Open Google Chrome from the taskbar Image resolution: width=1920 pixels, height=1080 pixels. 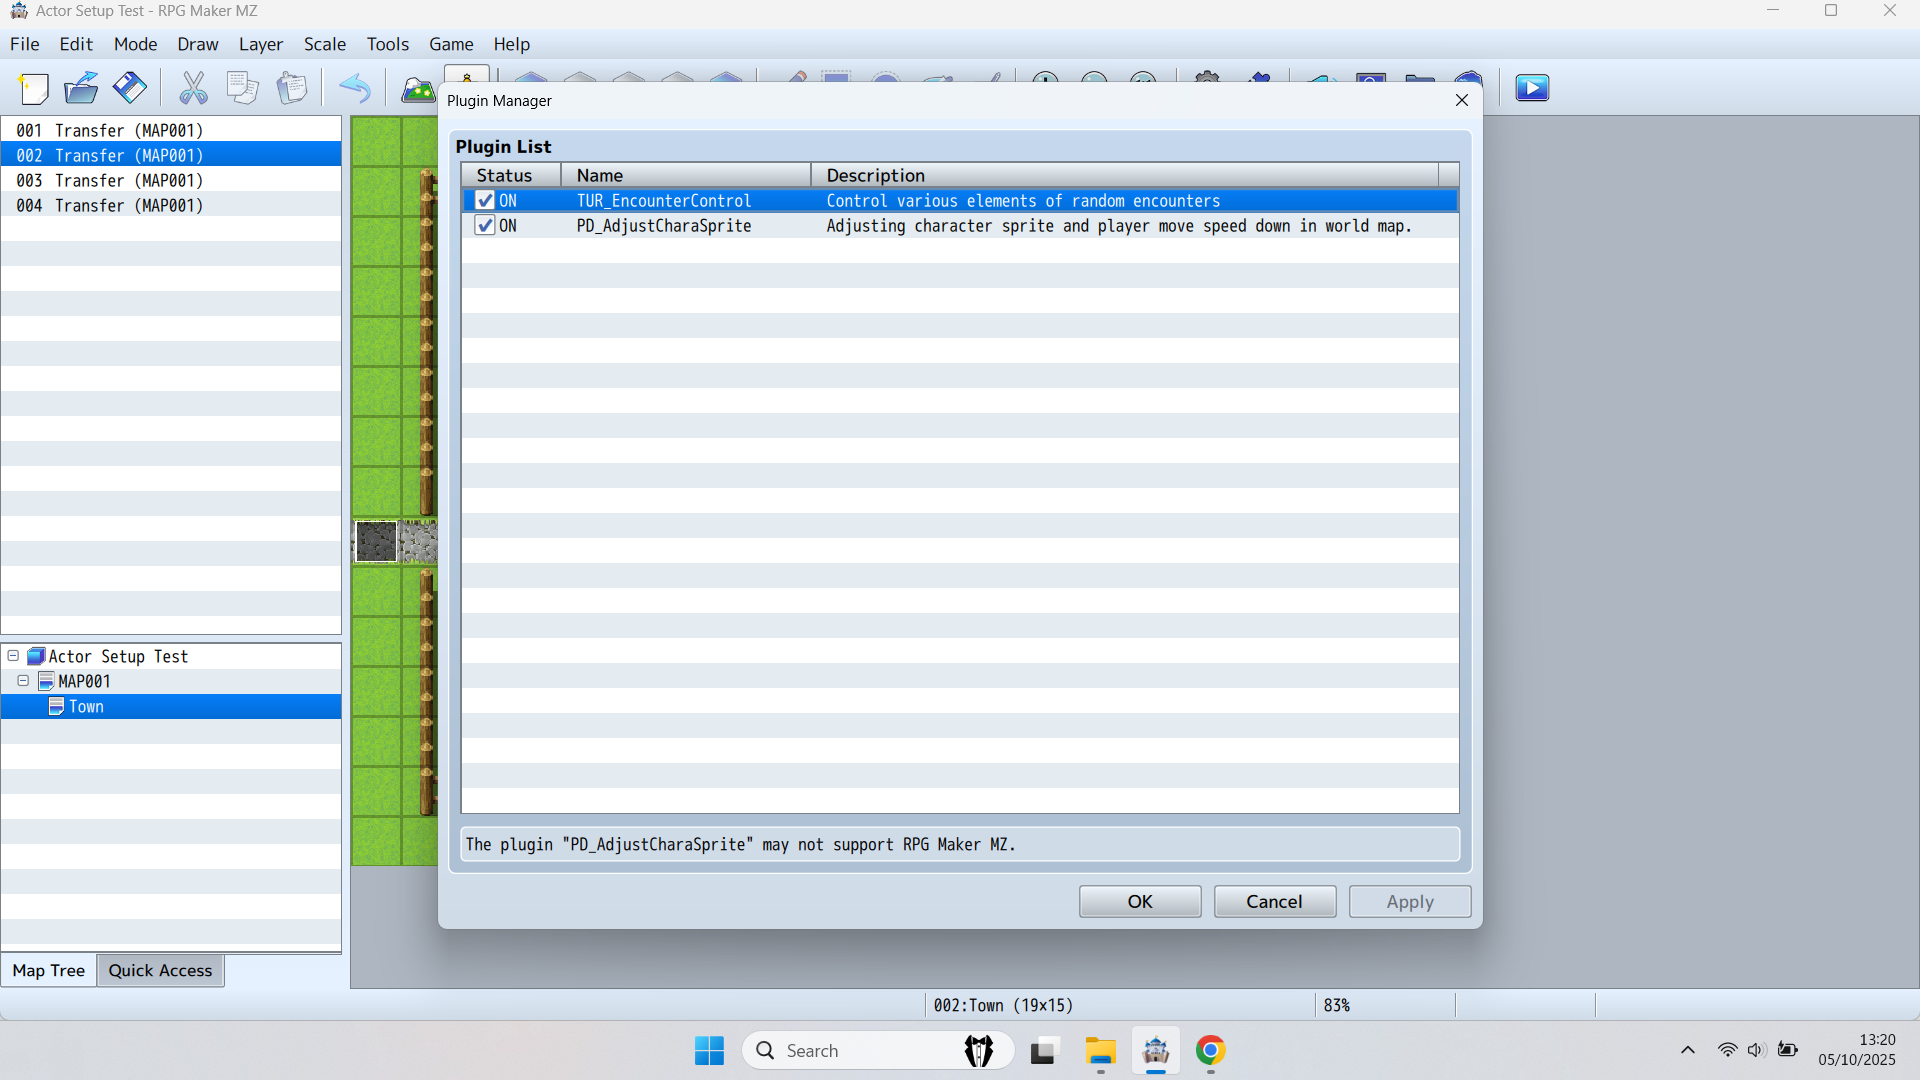tap(1210, 1051)
